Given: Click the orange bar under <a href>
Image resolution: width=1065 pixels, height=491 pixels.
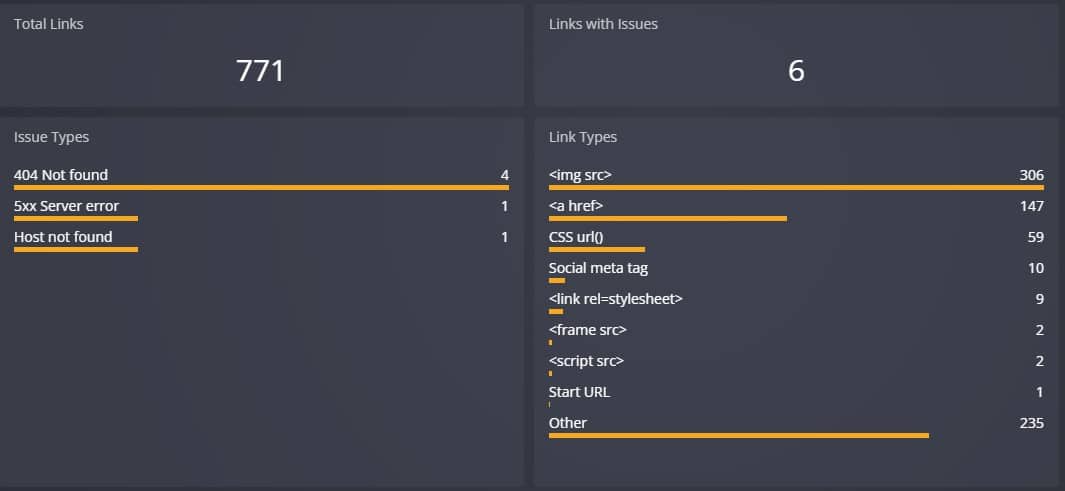Looking at the screenshot, I should coord(668,219).
